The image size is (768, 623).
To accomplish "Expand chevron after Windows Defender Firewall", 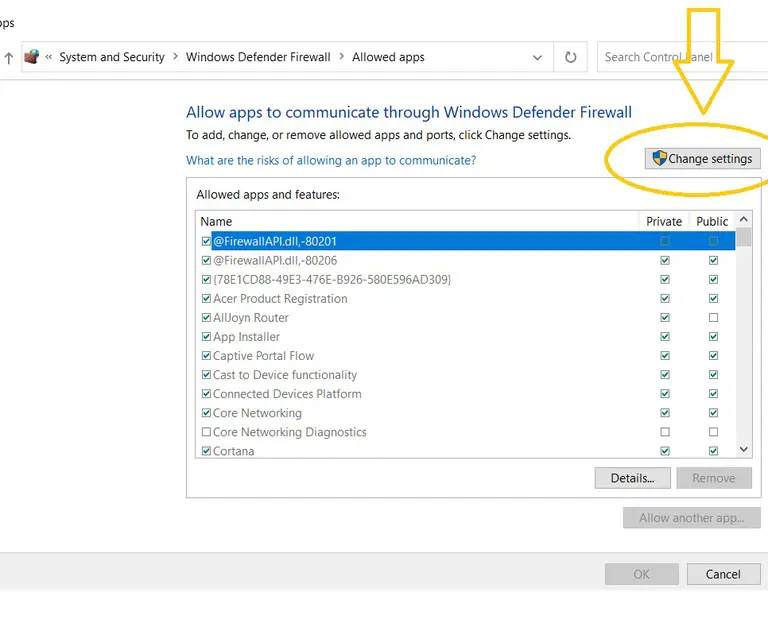I will (341, 57).
